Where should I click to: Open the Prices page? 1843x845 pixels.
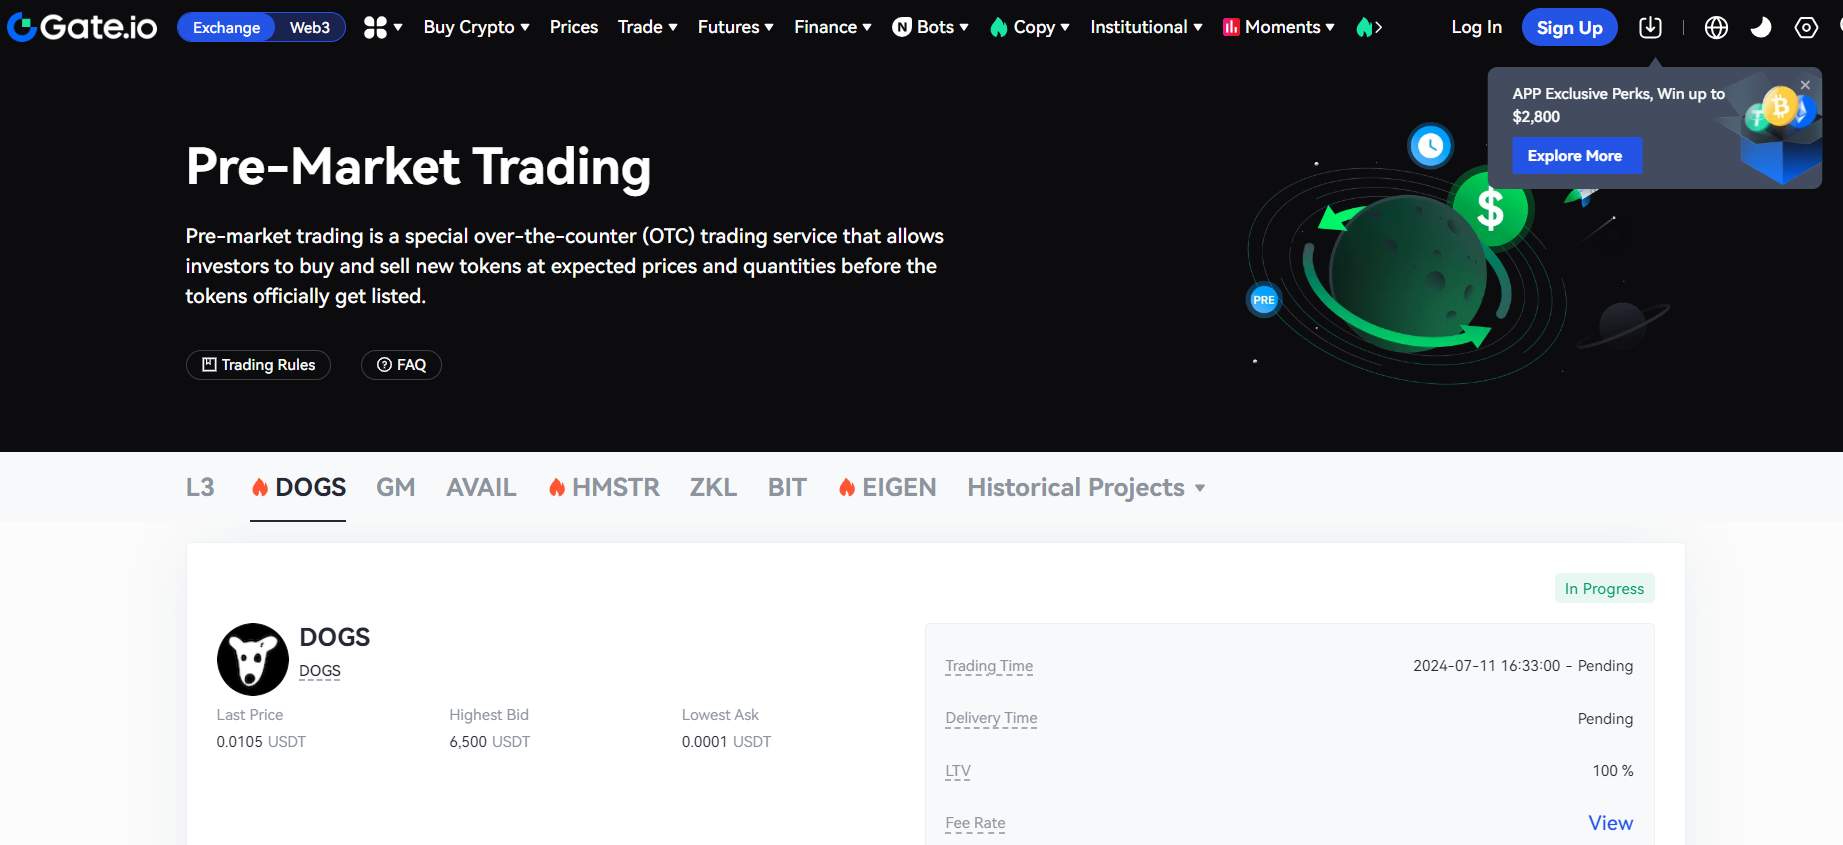coord(574,27)
